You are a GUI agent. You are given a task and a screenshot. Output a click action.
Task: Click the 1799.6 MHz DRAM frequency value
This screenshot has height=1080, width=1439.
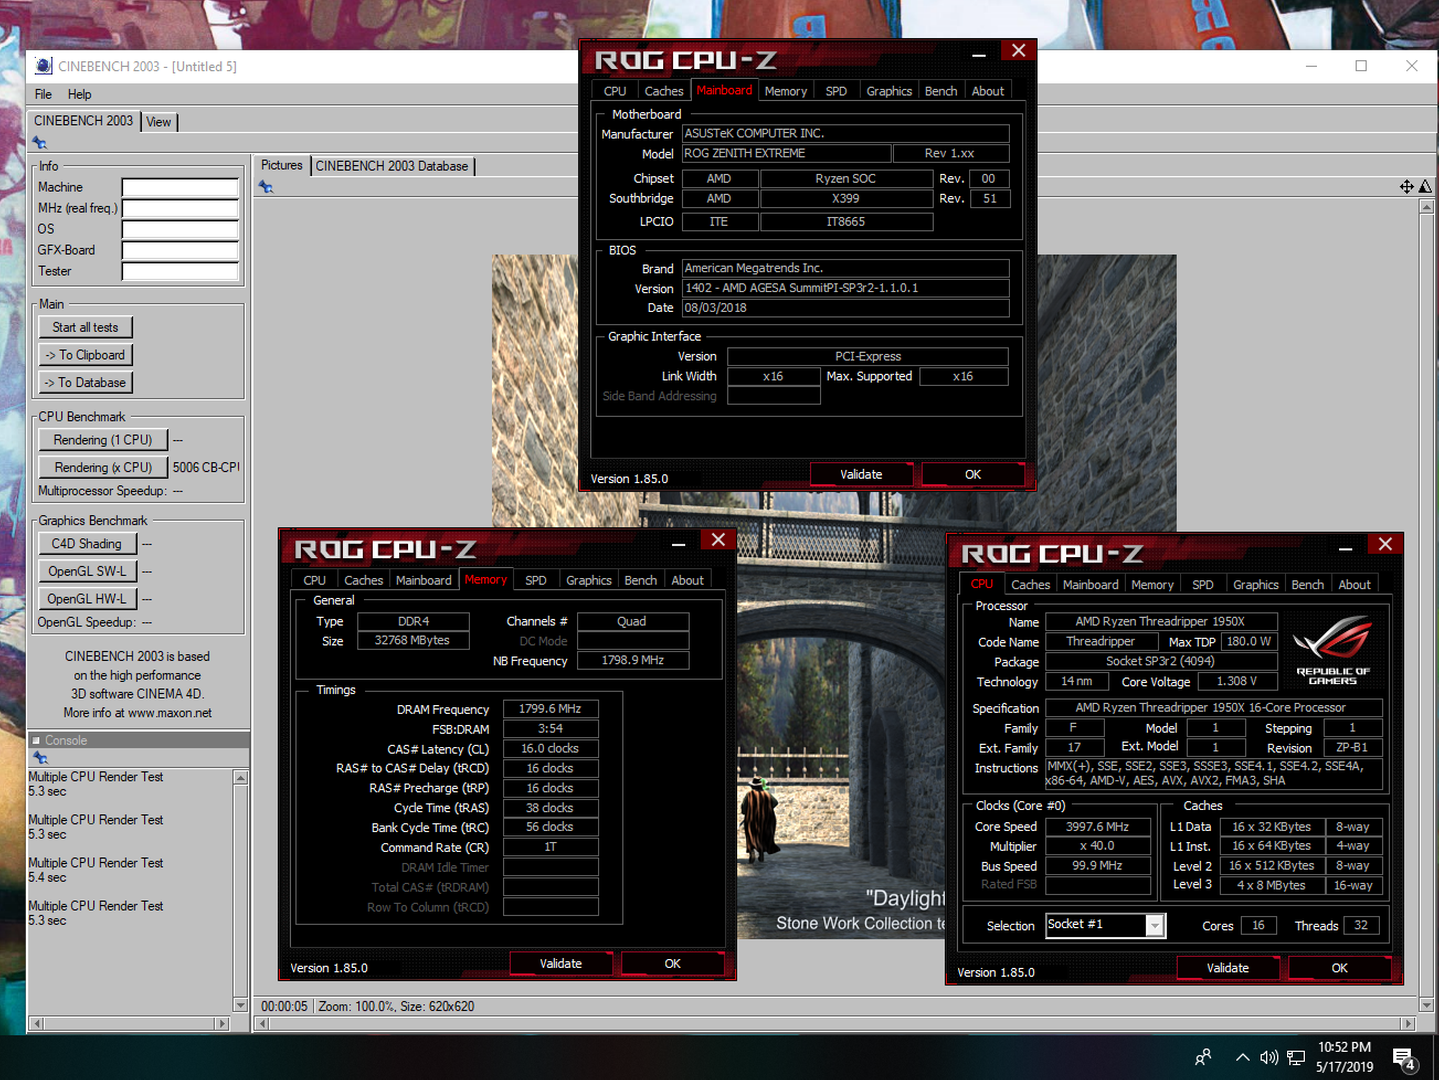click(x=550, y=709)
